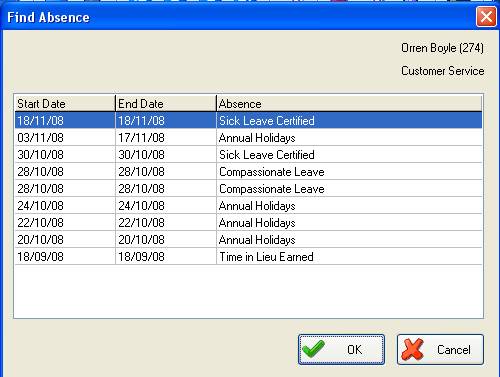Click the Cancel button
This screenshot has height=377, width=500.
440,349
